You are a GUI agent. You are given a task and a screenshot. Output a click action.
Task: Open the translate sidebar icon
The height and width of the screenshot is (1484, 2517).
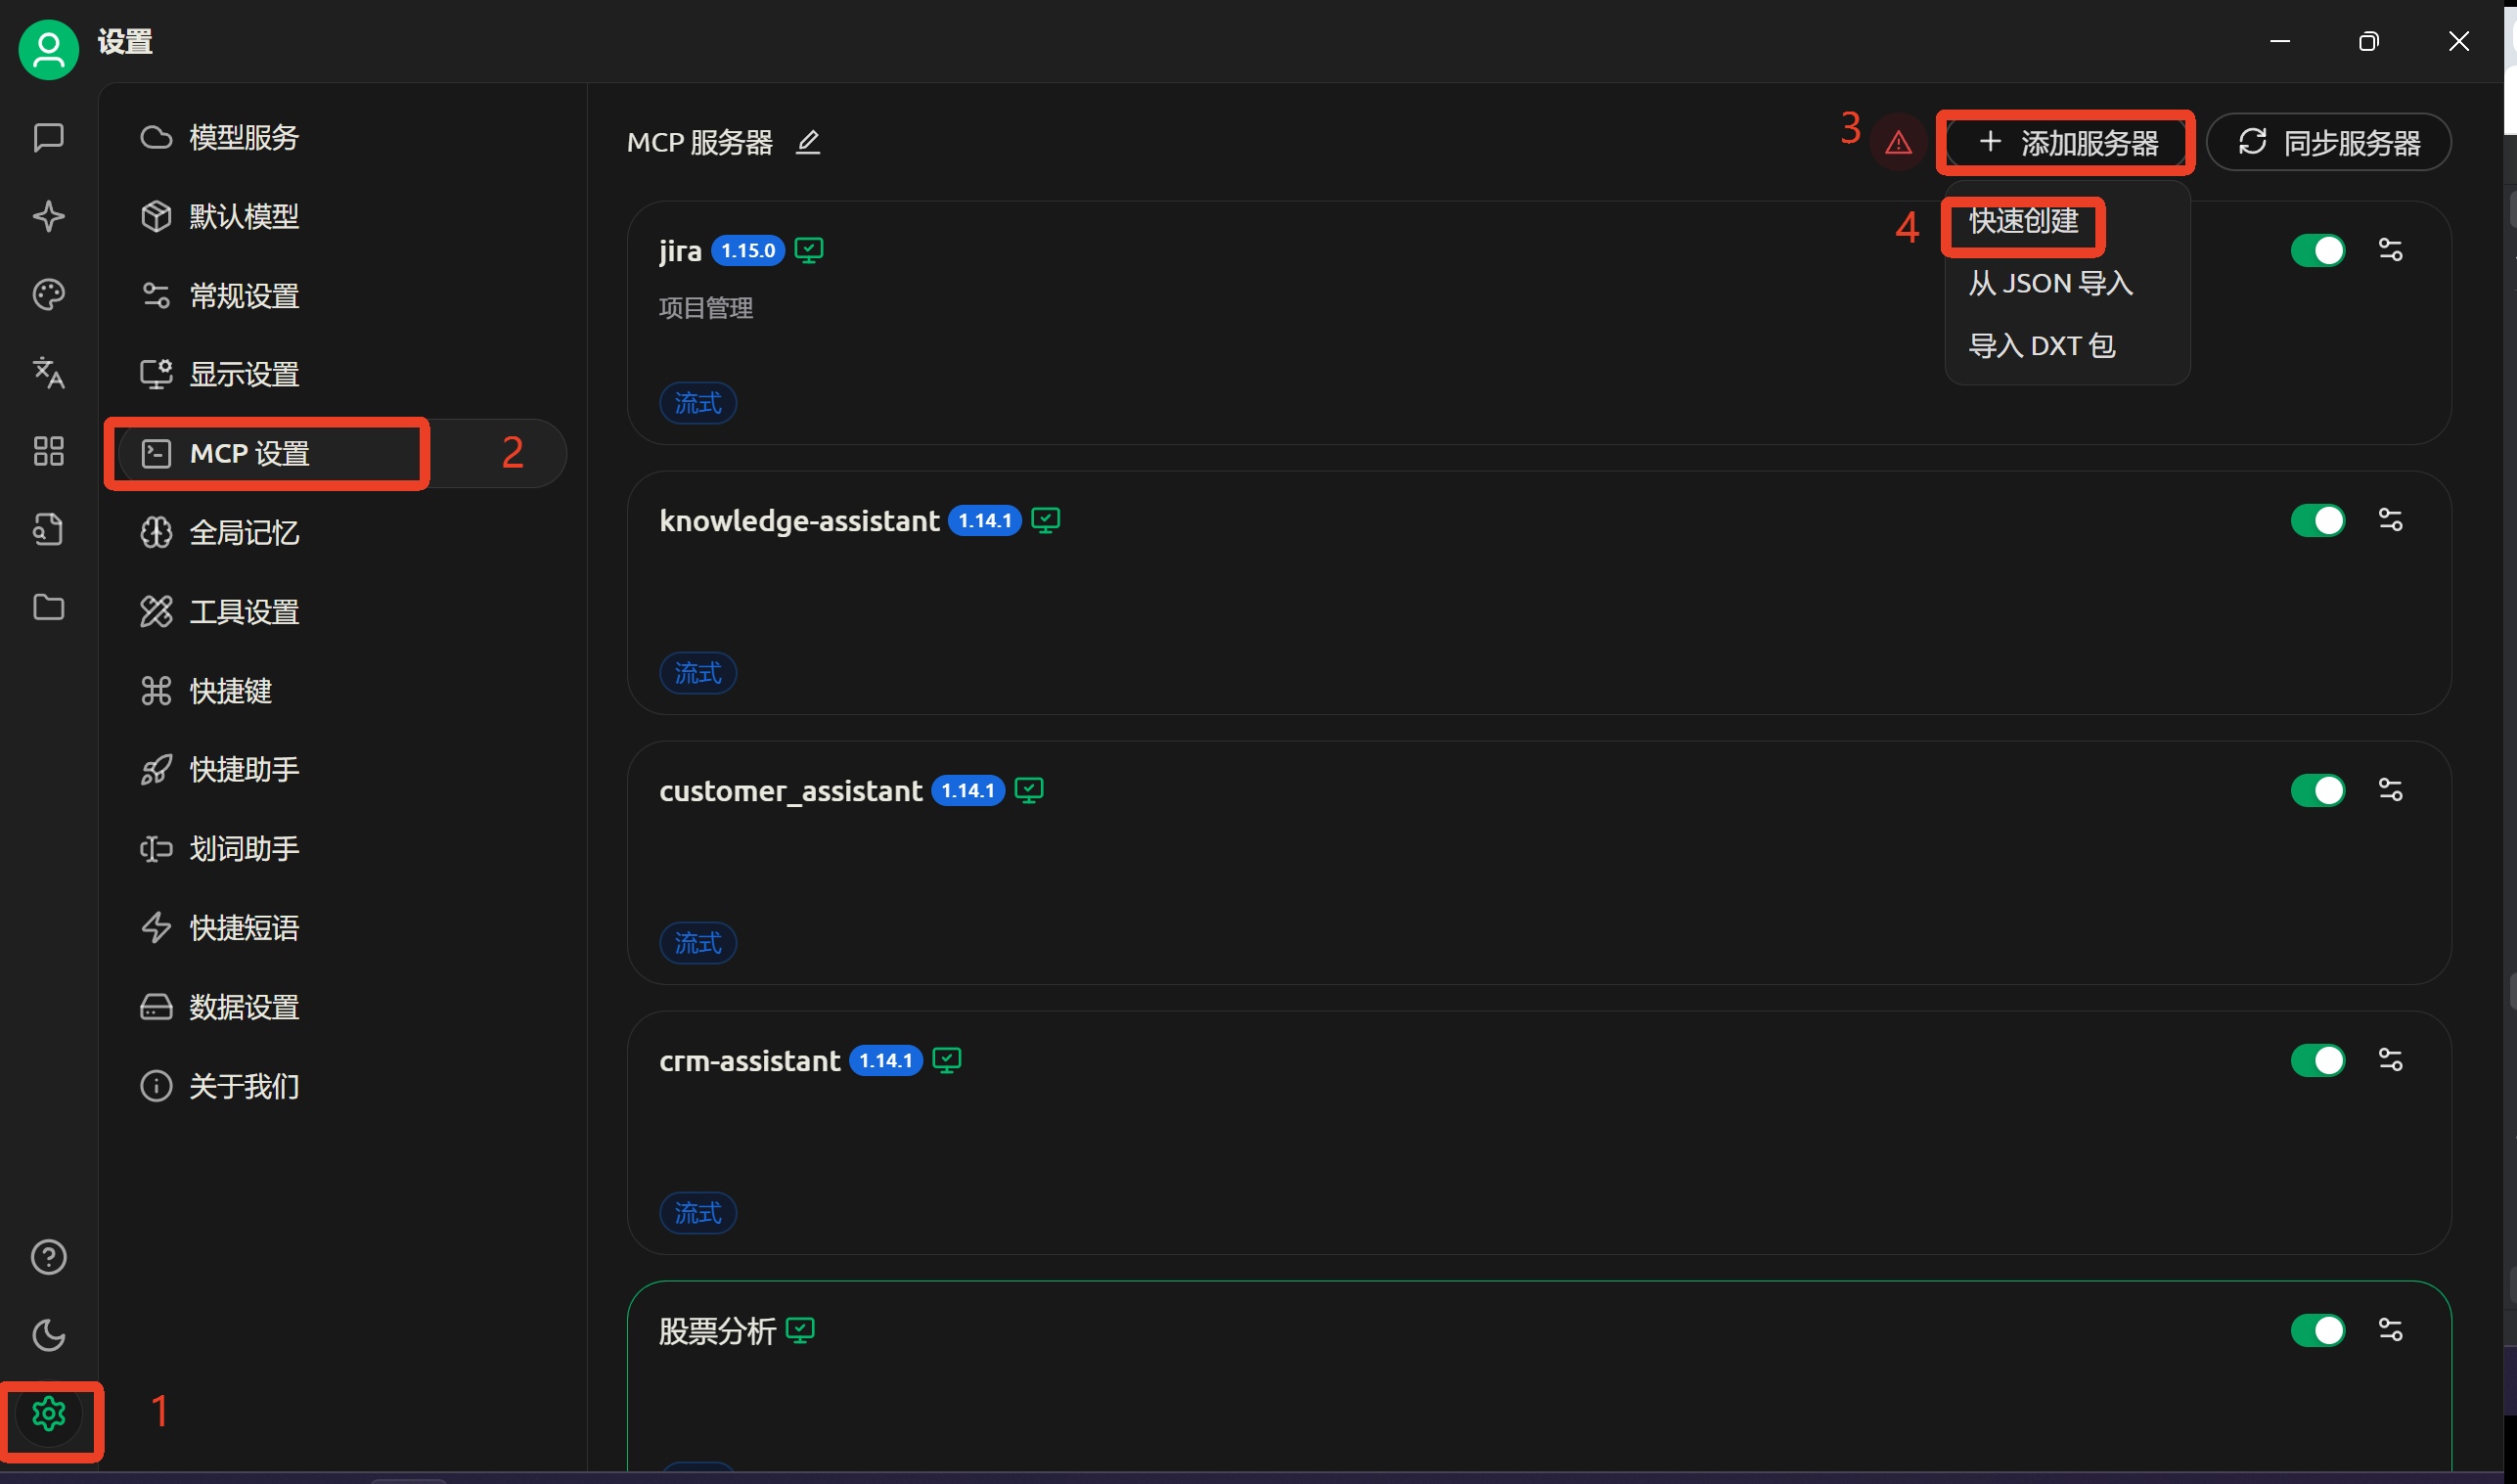pos(48,373)
